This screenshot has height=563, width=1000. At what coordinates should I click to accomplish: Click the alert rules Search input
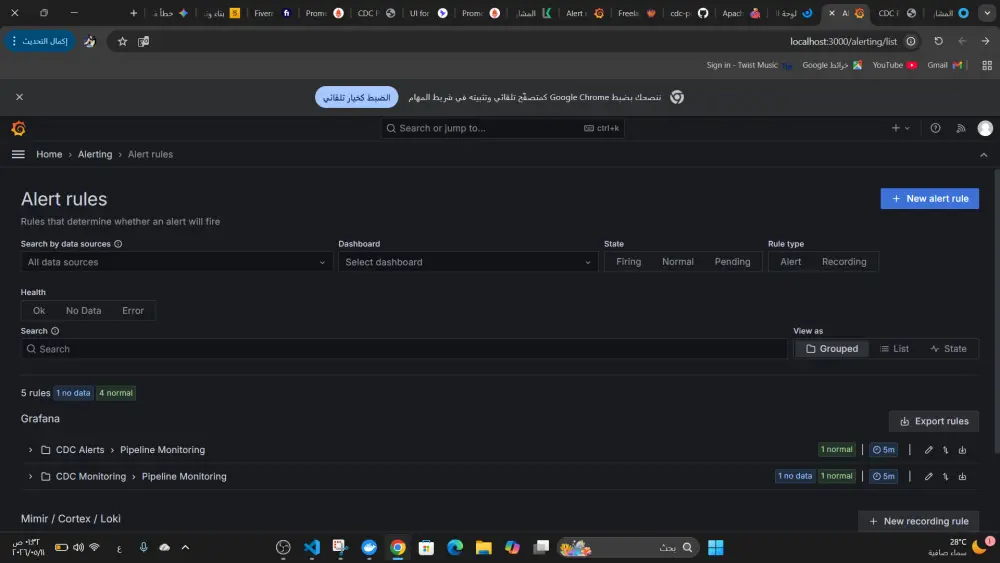pyautogui.click(x=404, y=349)
